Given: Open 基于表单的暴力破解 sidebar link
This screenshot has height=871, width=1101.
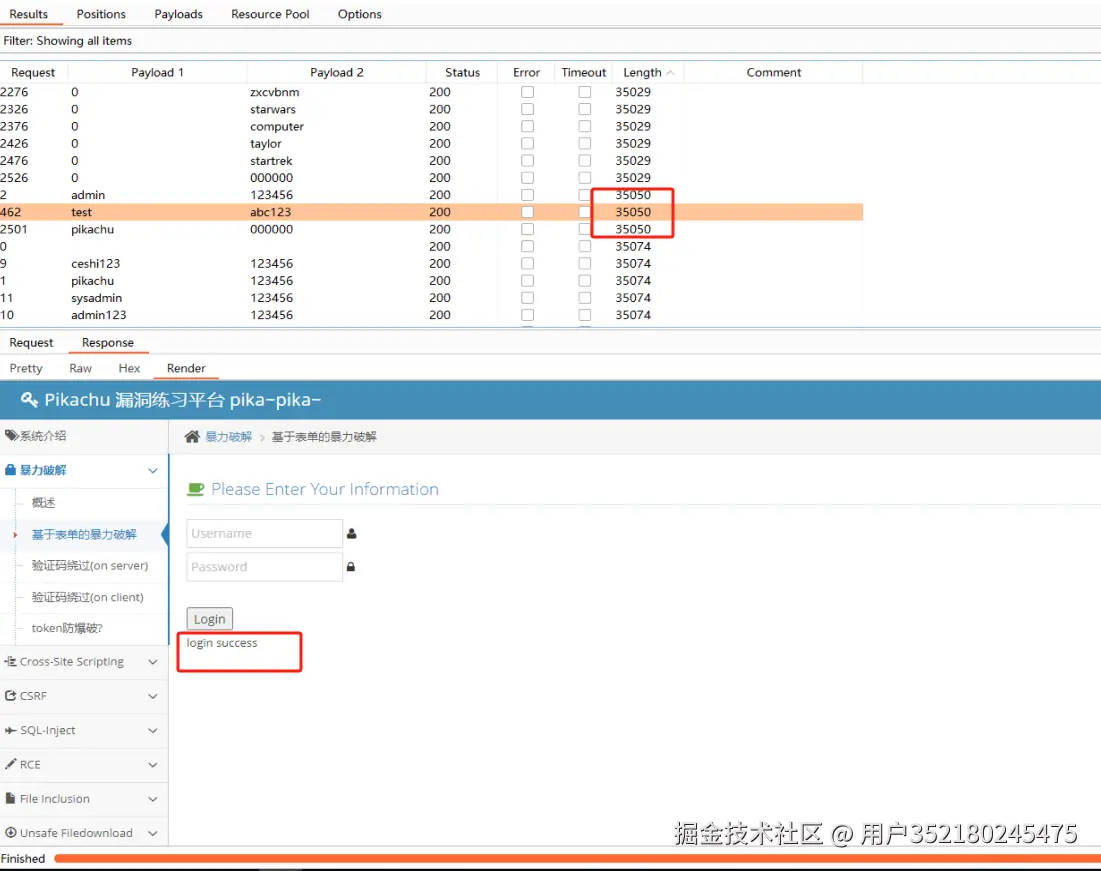Looking at the screenshot, I should [x=84, y=535].
